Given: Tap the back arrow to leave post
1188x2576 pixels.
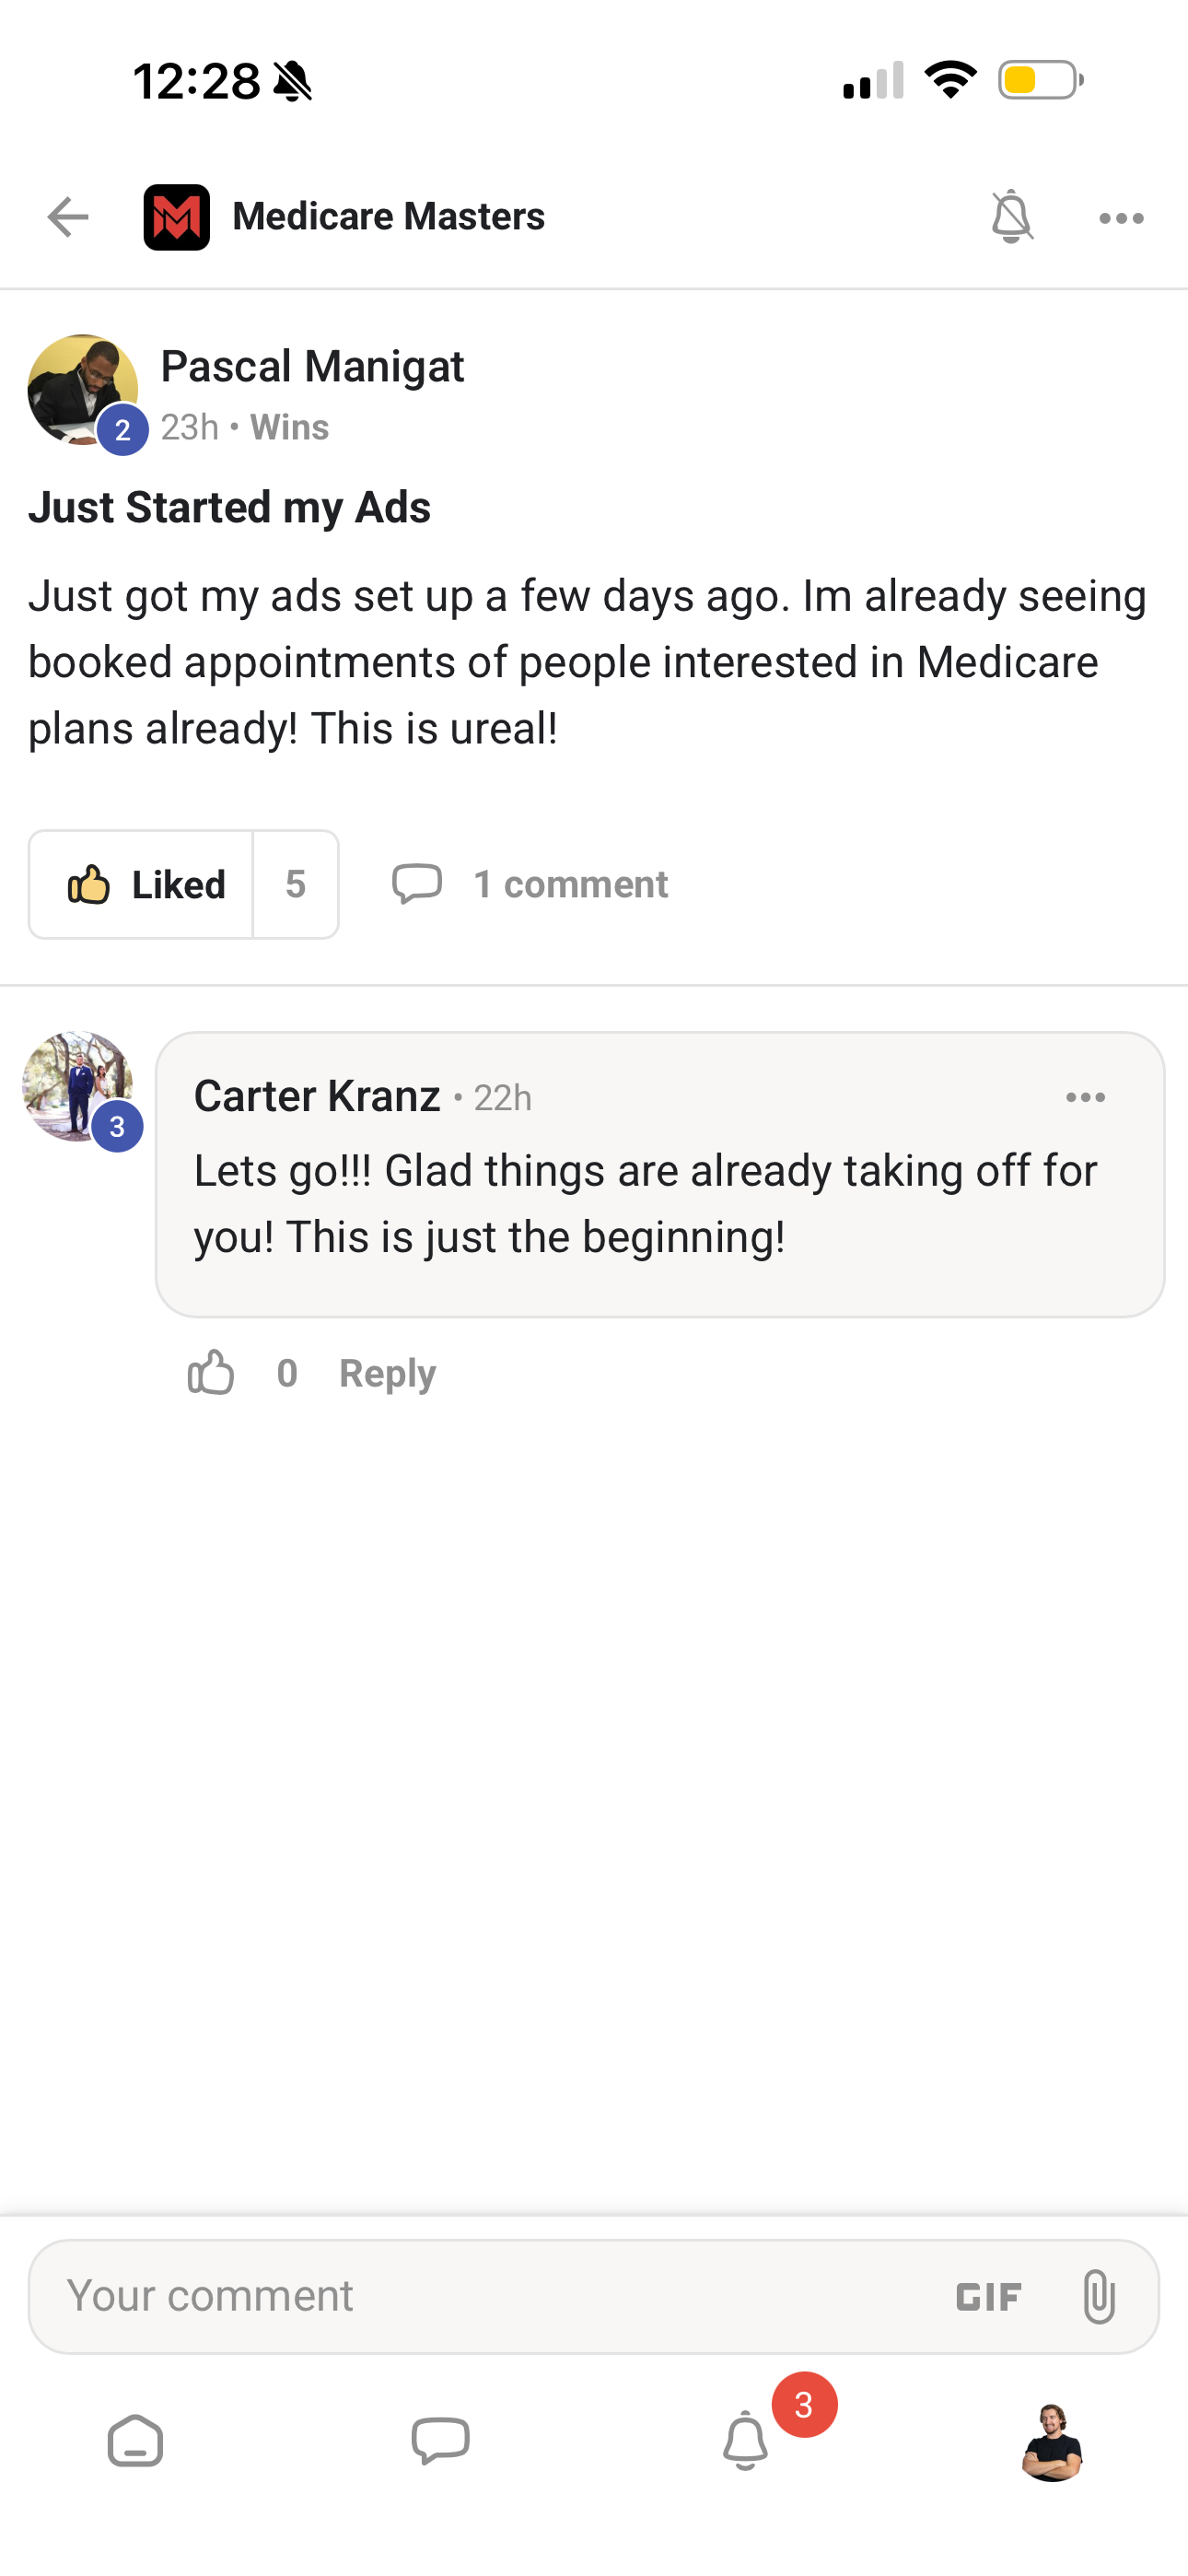Looking at the screenshot, I should [68, 217].
